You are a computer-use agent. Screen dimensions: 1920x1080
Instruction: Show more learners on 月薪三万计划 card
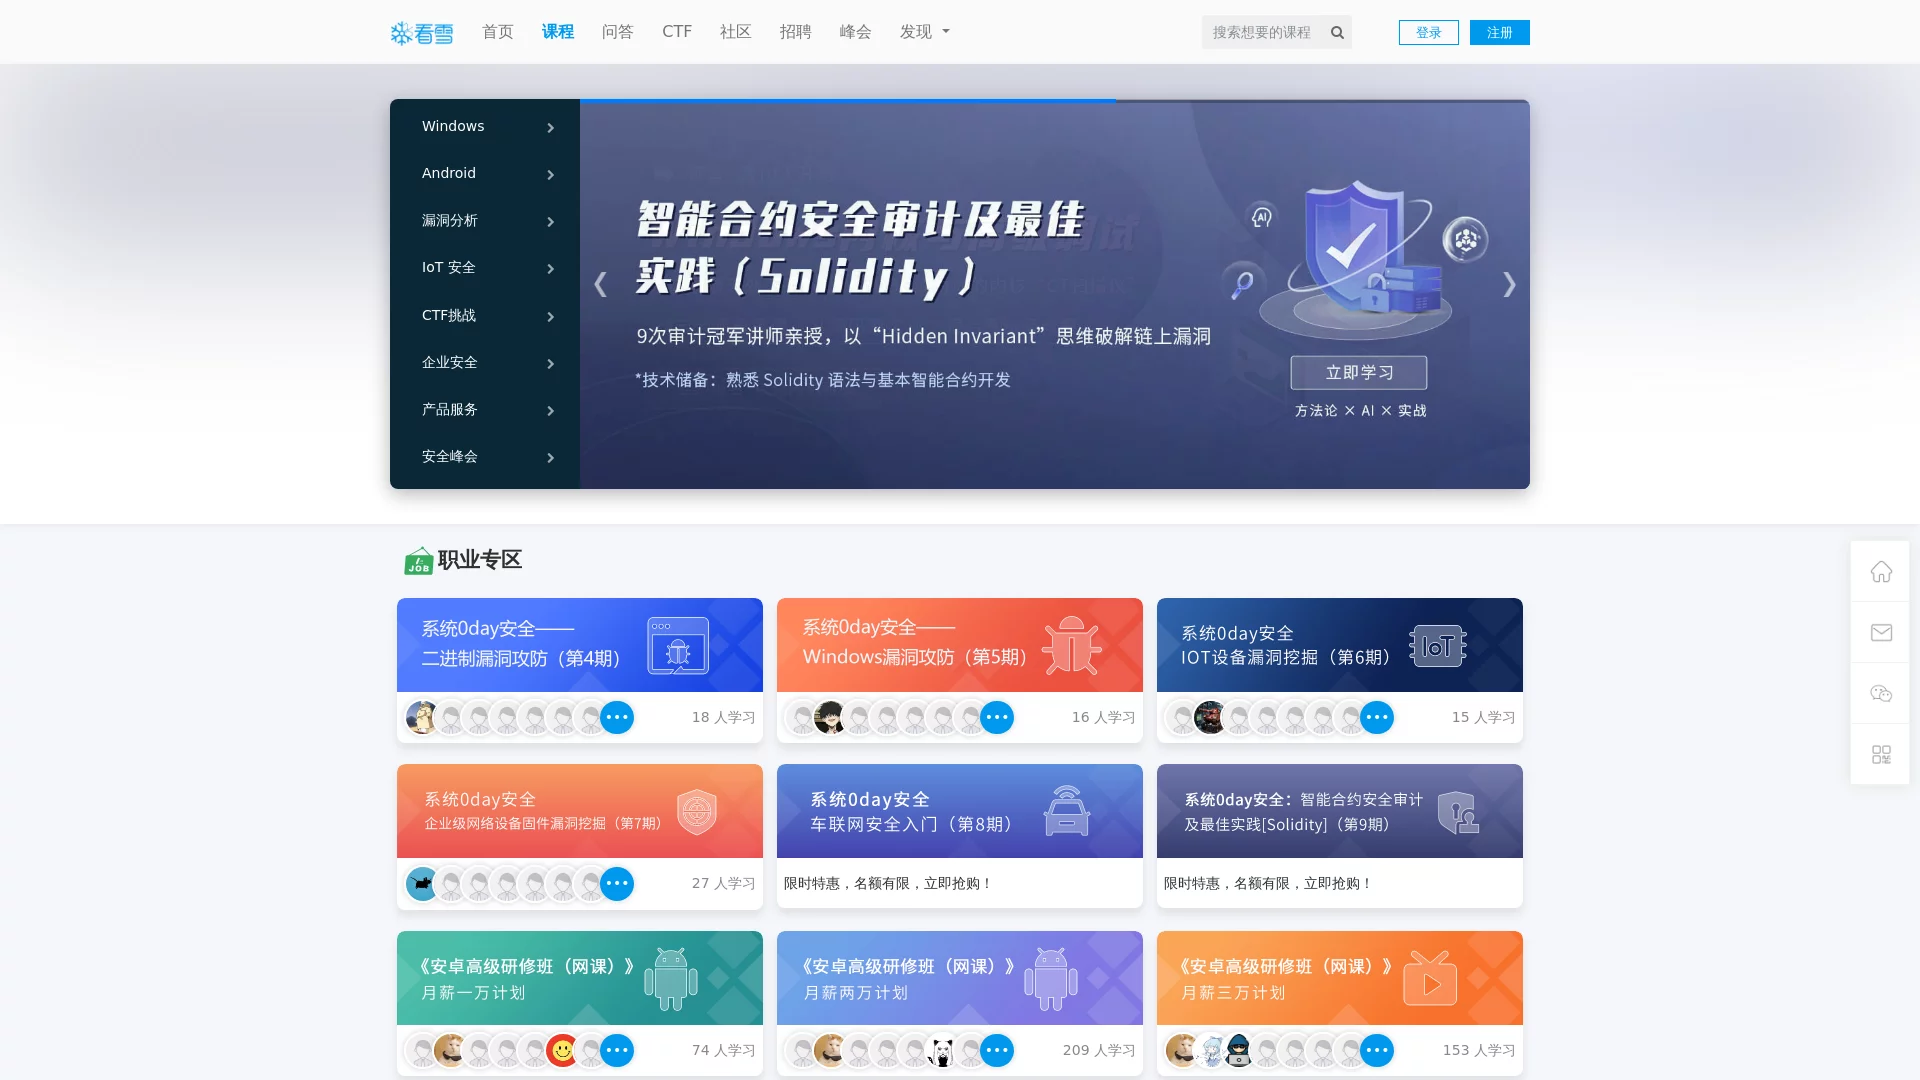pyautogui.click(x=1376, y=1050)
